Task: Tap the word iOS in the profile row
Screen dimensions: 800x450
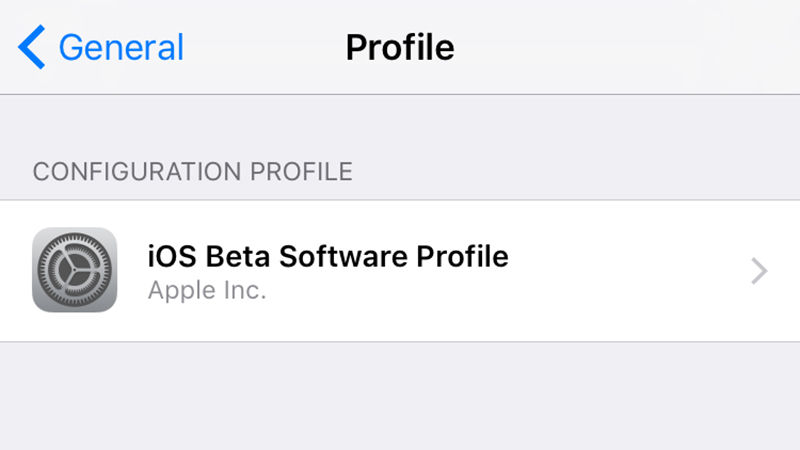Action: tap(172, 256)
